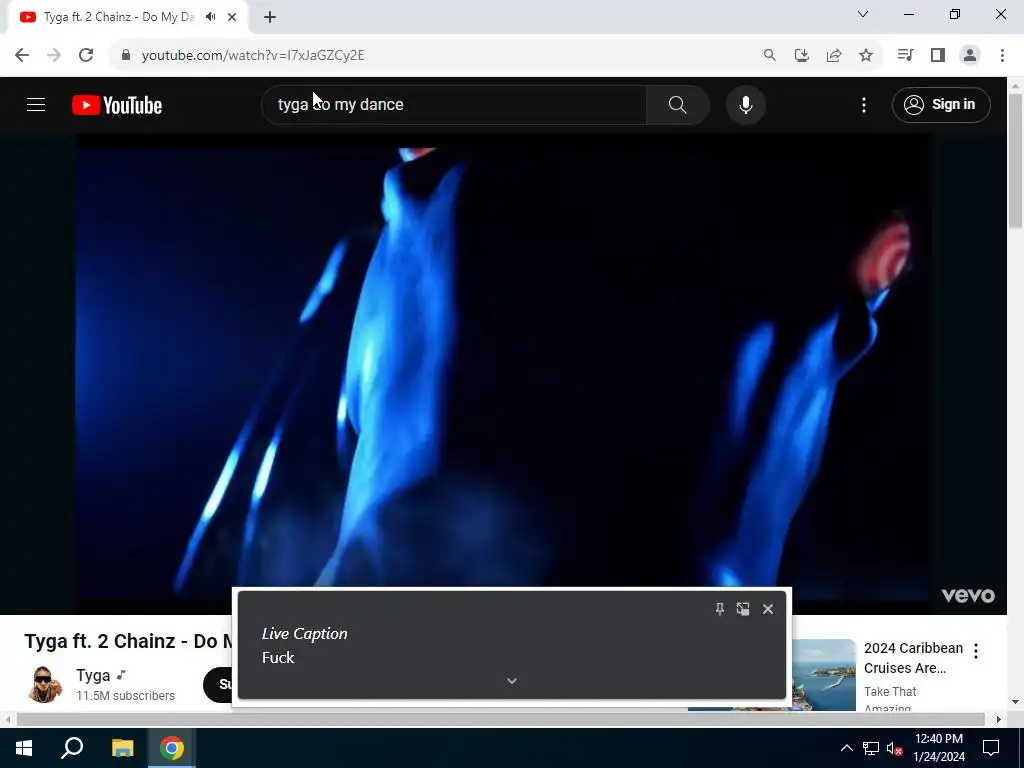Open Windows taskbar search
The width and height of the screenshot is (1024, 768).
tap(72, 748)
